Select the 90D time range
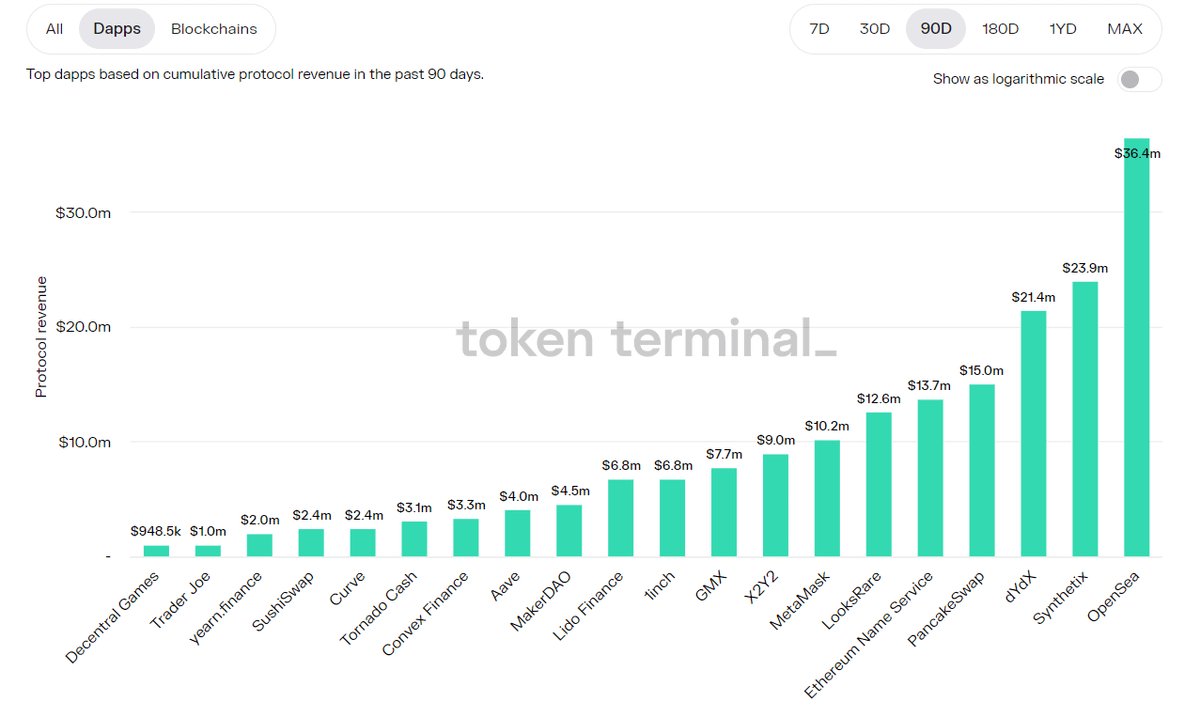Screen dimensions: 1200x702 tap(936, 29)
